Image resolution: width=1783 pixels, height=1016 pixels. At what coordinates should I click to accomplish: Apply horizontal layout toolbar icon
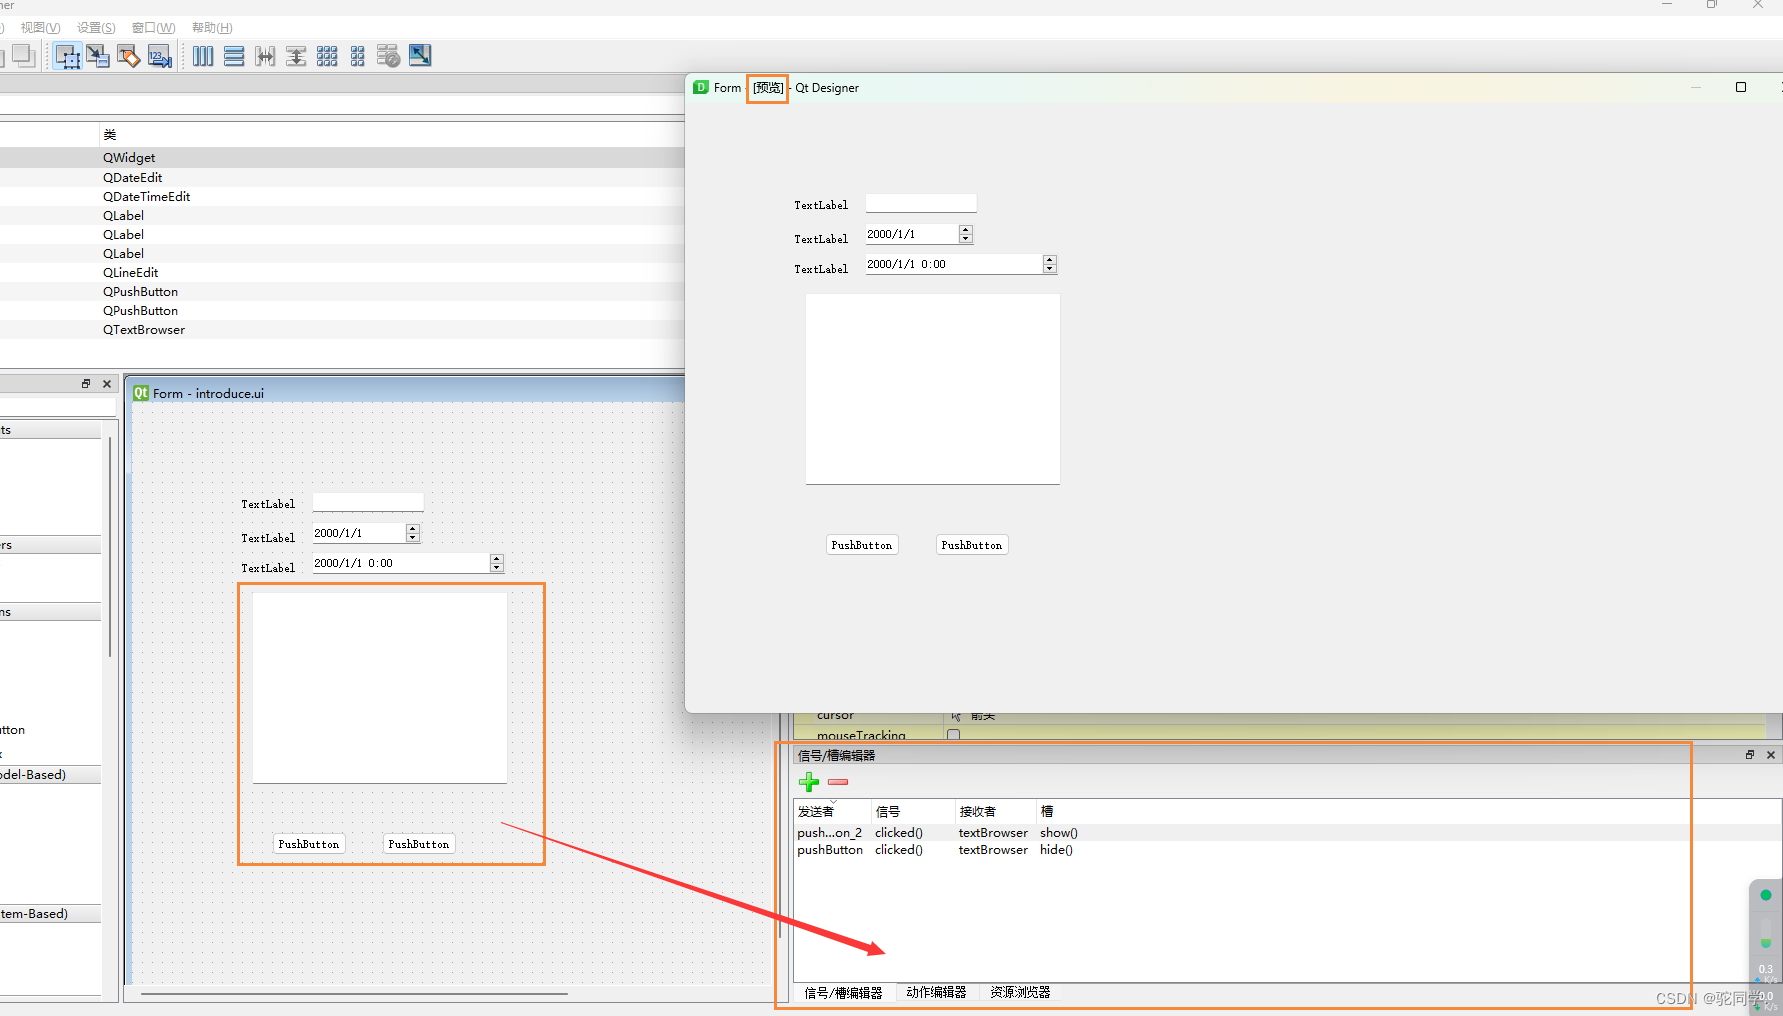(203, 56)
